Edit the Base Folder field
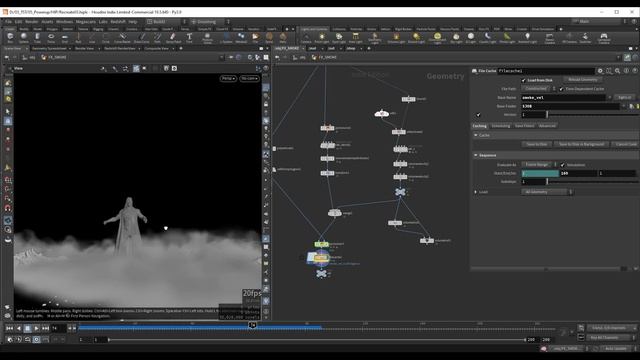The height and width of the screenshot is (360, 640). 571,106
